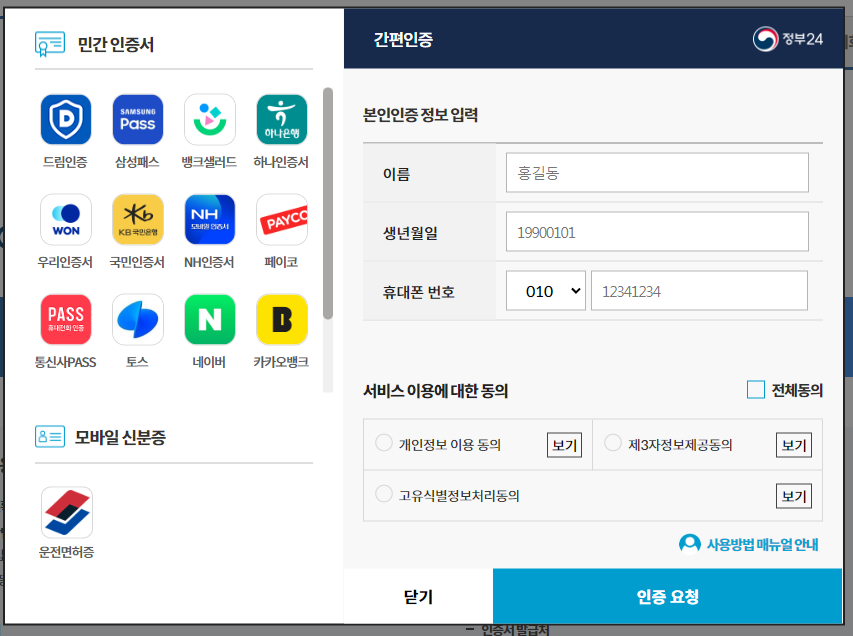Click 보기 for 제3자정보제공동의

tap(794, 445)
